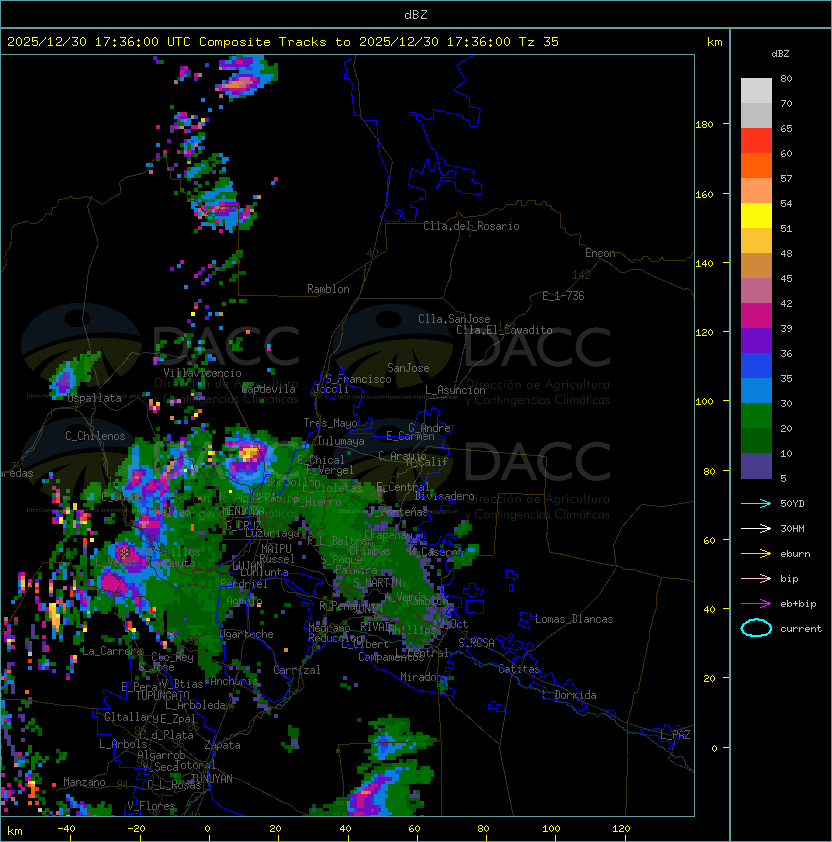Click the Ramblon place label

coord(328,289)
